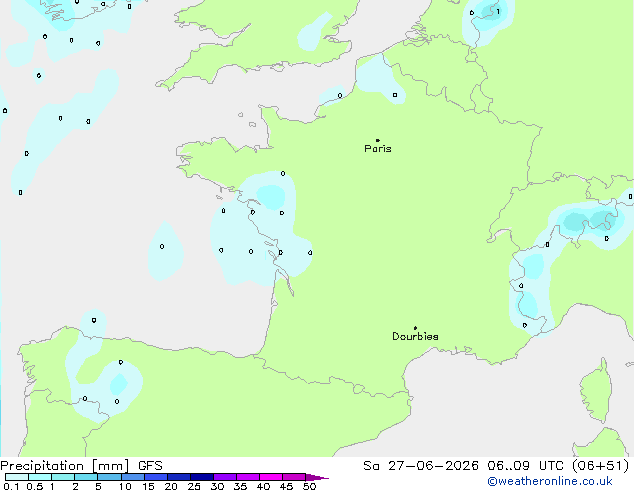Viewport: 634px width, 490px height.
Task: Select the 5–10 mm blue legend swatch
Action: [109, 477]
